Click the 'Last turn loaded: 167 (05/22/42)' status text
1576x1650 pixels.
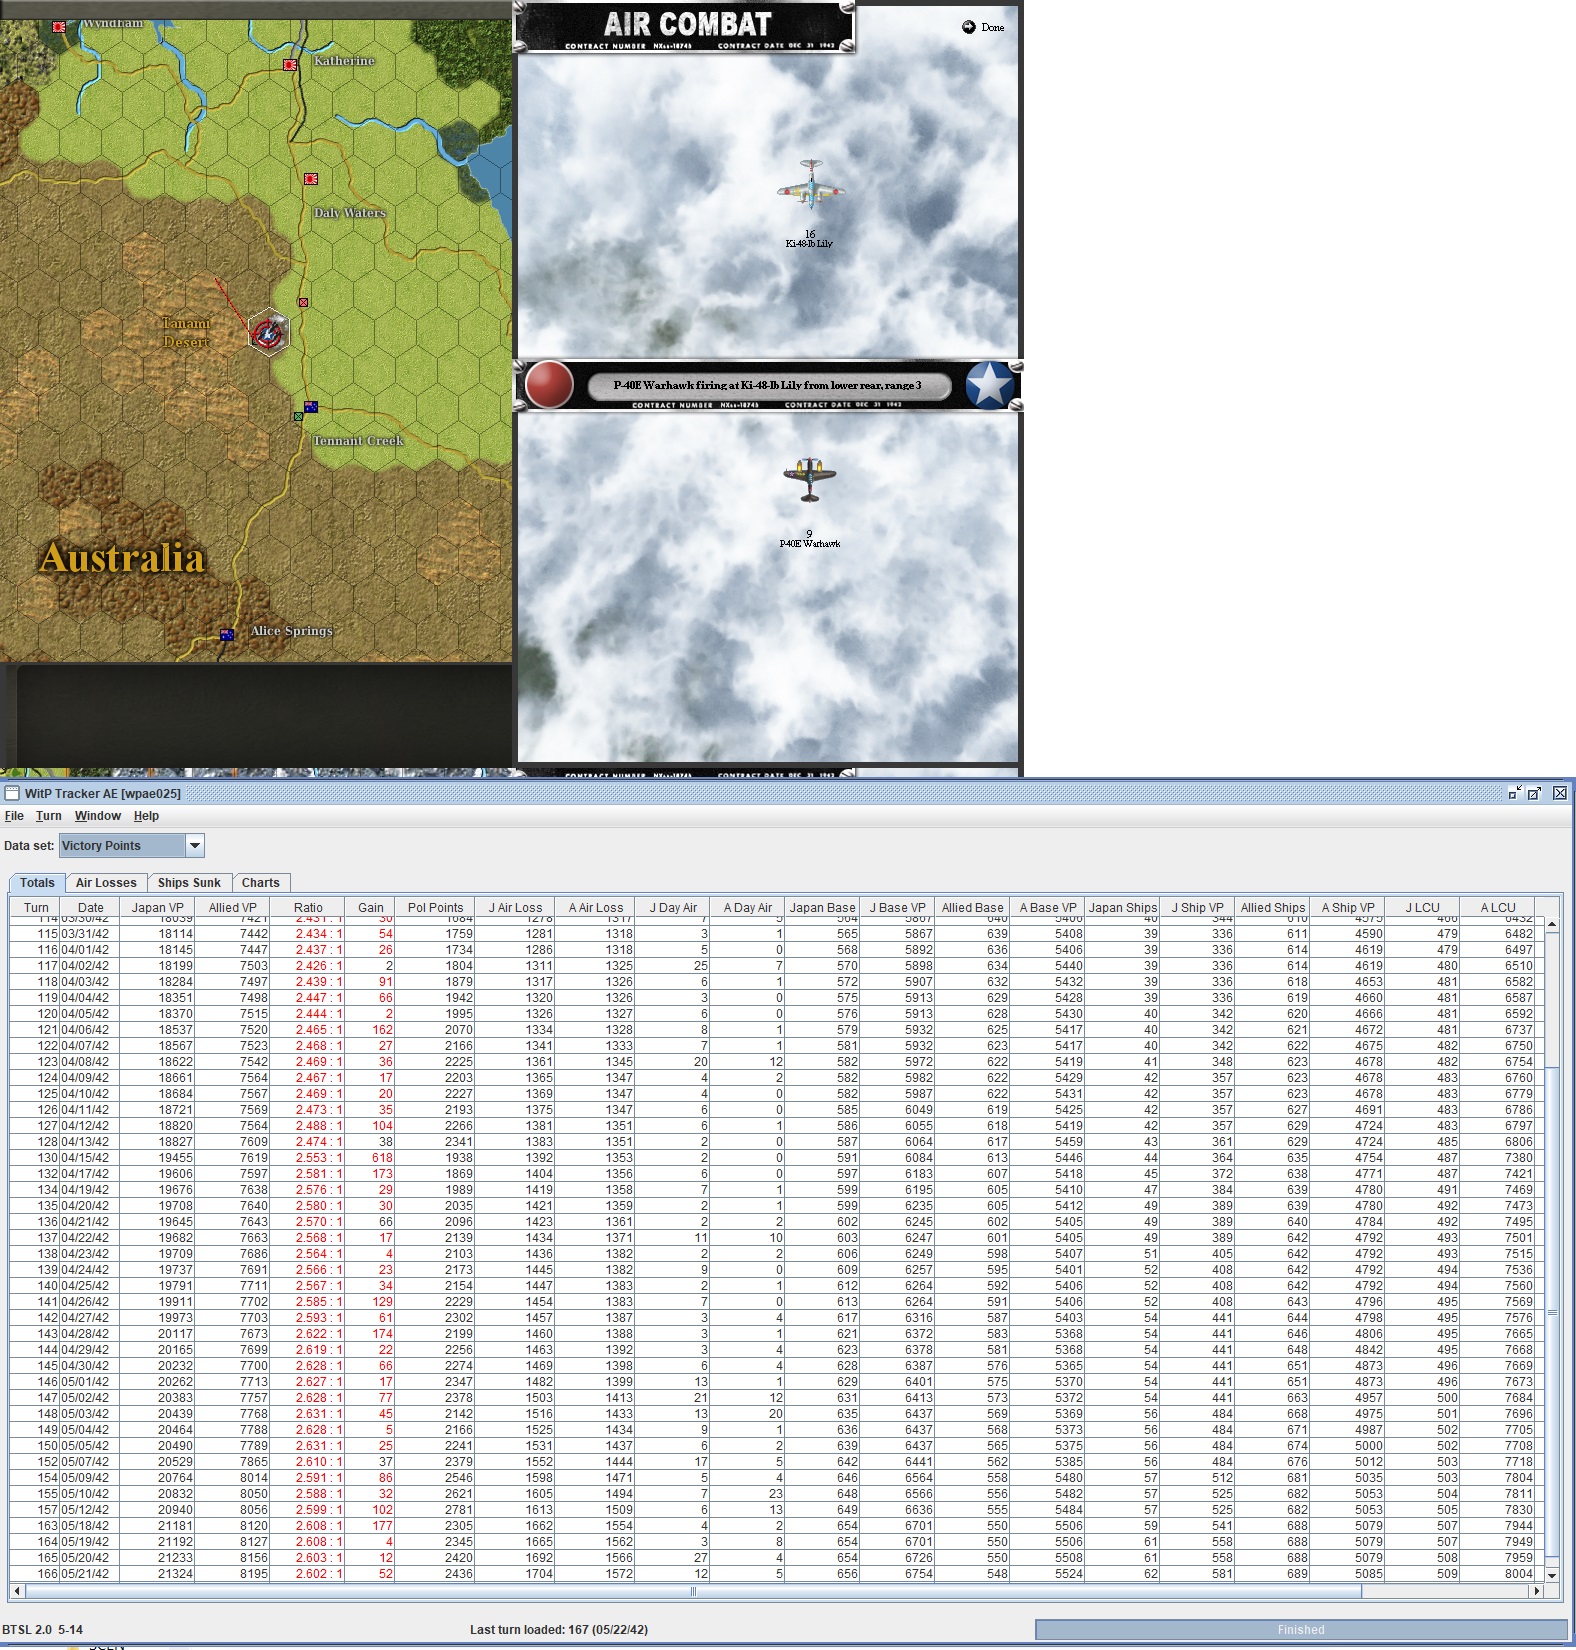(x=559, y=1630)
